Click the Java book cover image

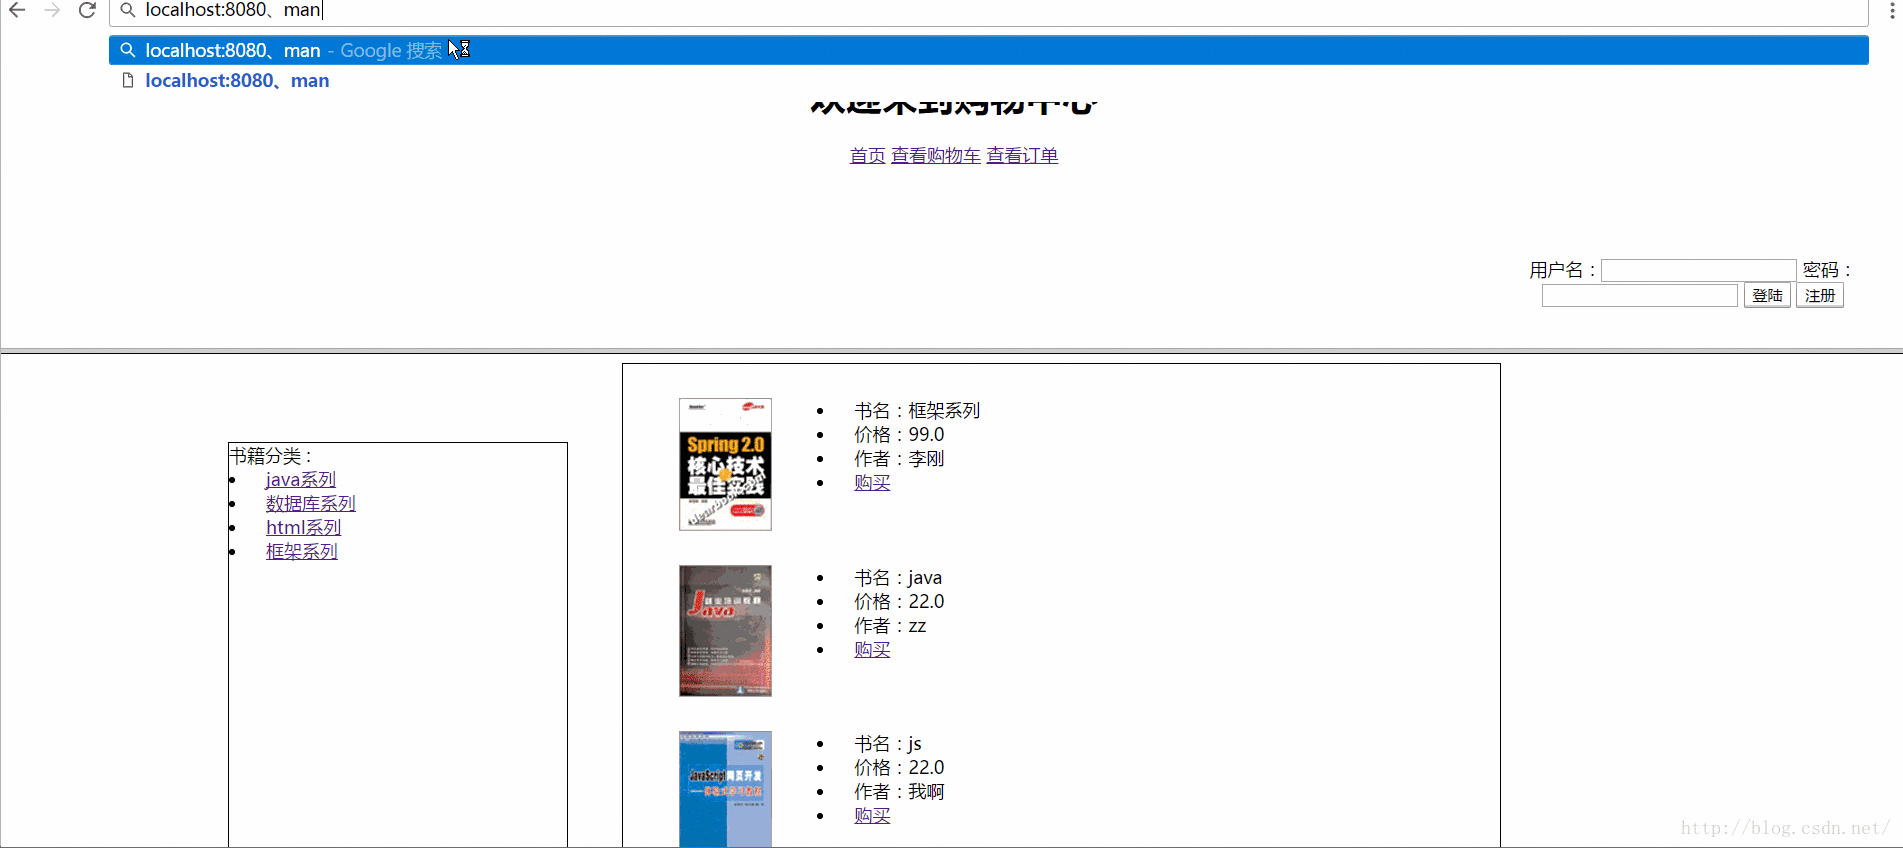pyautogui.click(x=725, y=631)
